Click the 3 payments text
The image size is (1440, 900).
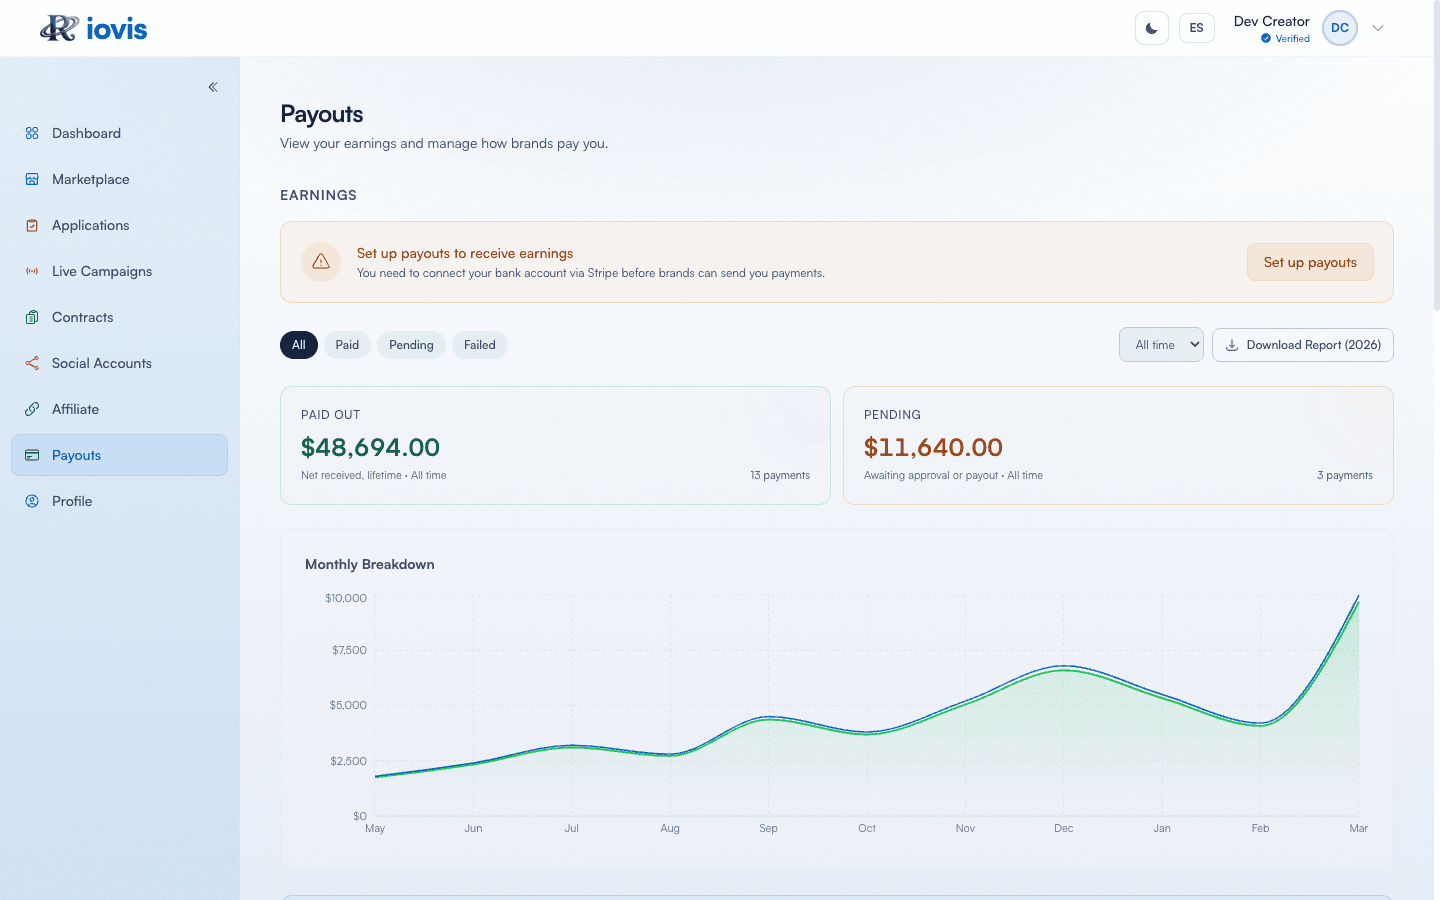(1345, 475)
